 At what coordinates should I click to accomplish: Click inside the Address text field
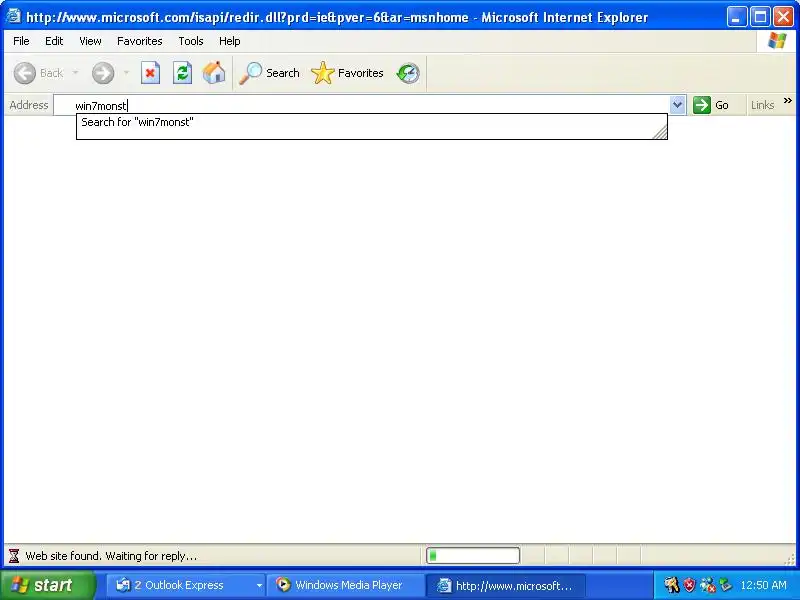(361, 105)
